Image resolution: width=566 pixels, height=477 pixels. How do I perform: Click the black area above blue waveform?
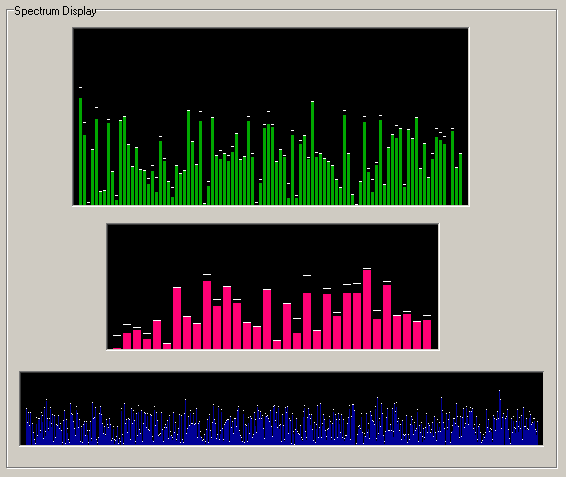(x=282, y=381)
